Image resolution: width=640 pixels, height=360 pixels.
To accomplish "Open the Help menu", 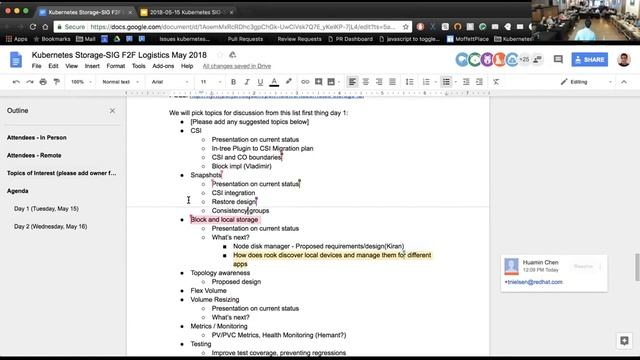I will (187, 66).
